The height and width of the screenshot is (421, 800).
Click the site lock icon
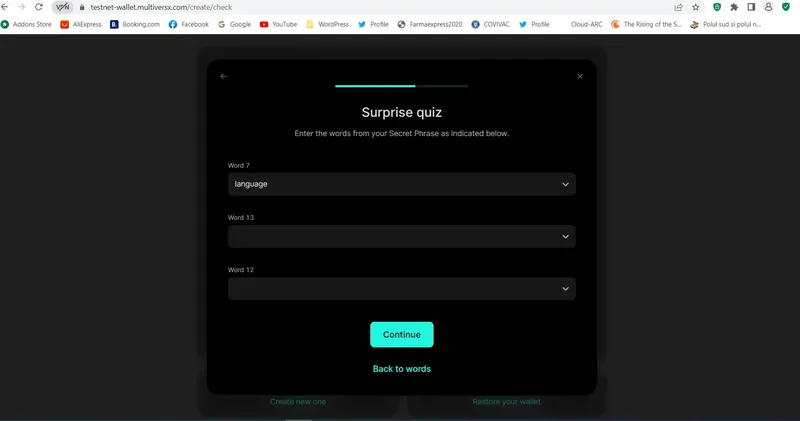[82, 8]
